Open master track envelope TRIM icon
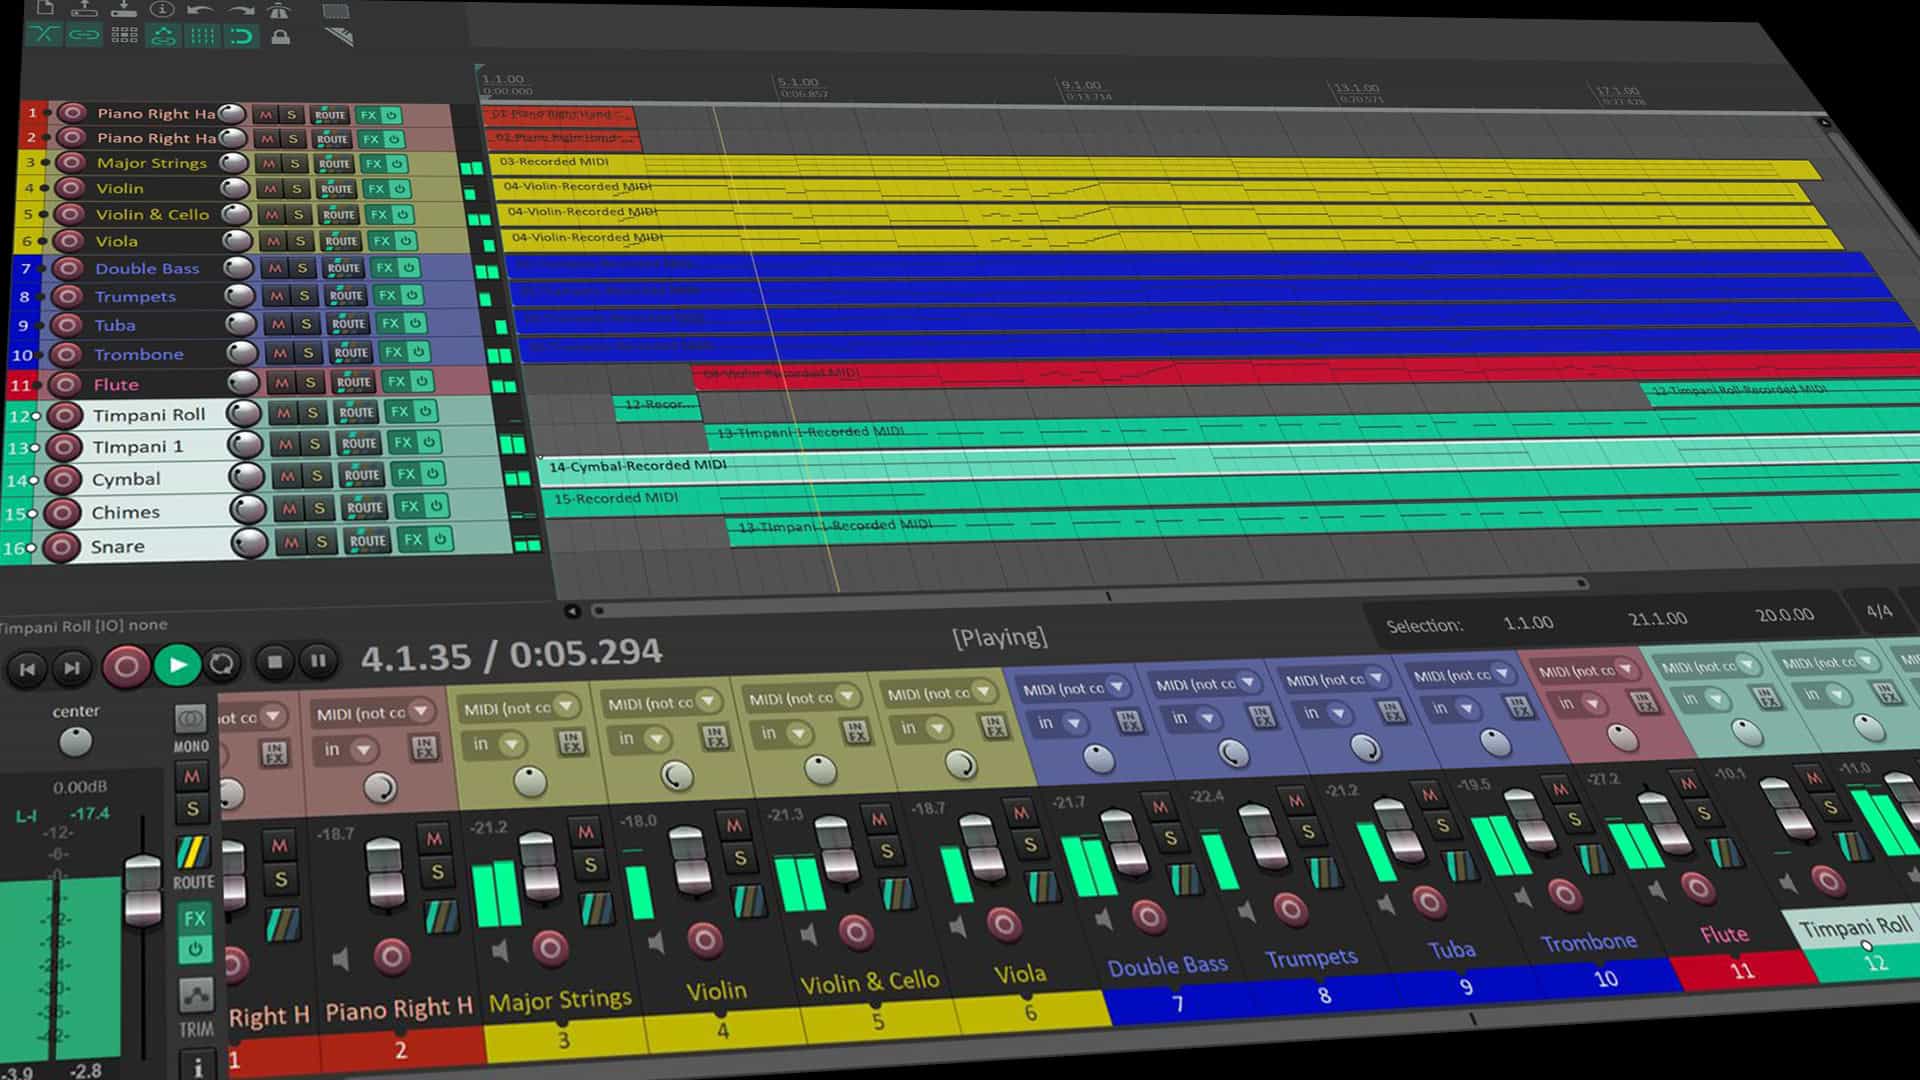Viewport: 1920px width, 1080px height. click(196, 996)
